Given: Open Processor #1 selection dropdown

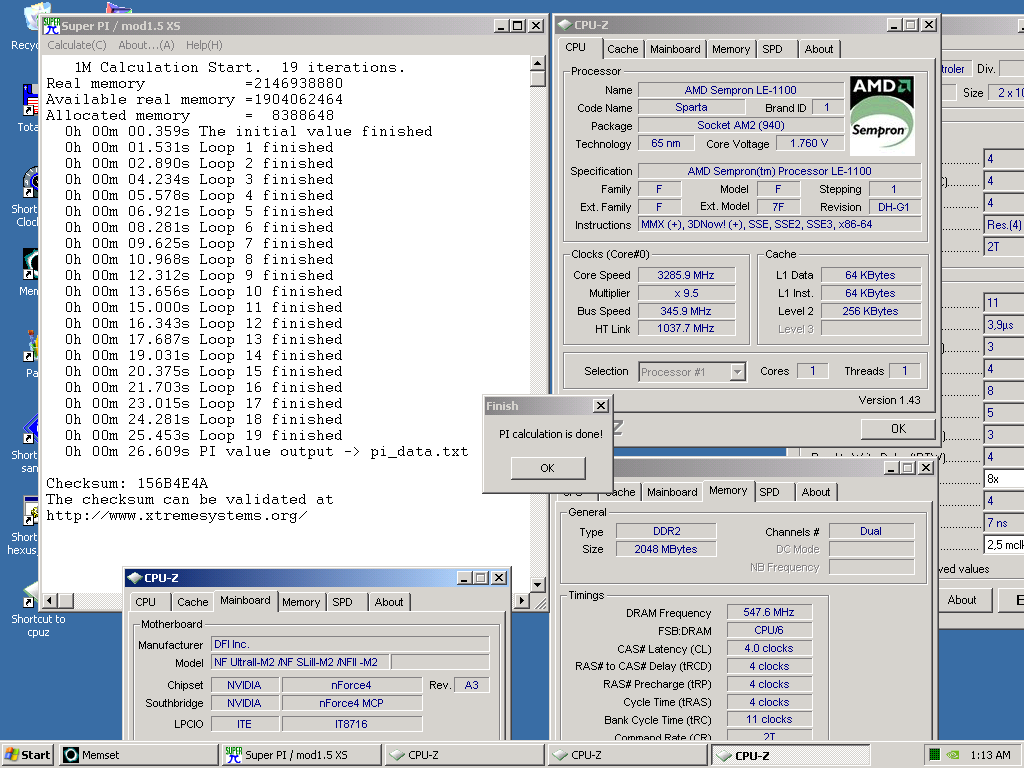Looking at the screenshot, I should [x=737, y=372].
